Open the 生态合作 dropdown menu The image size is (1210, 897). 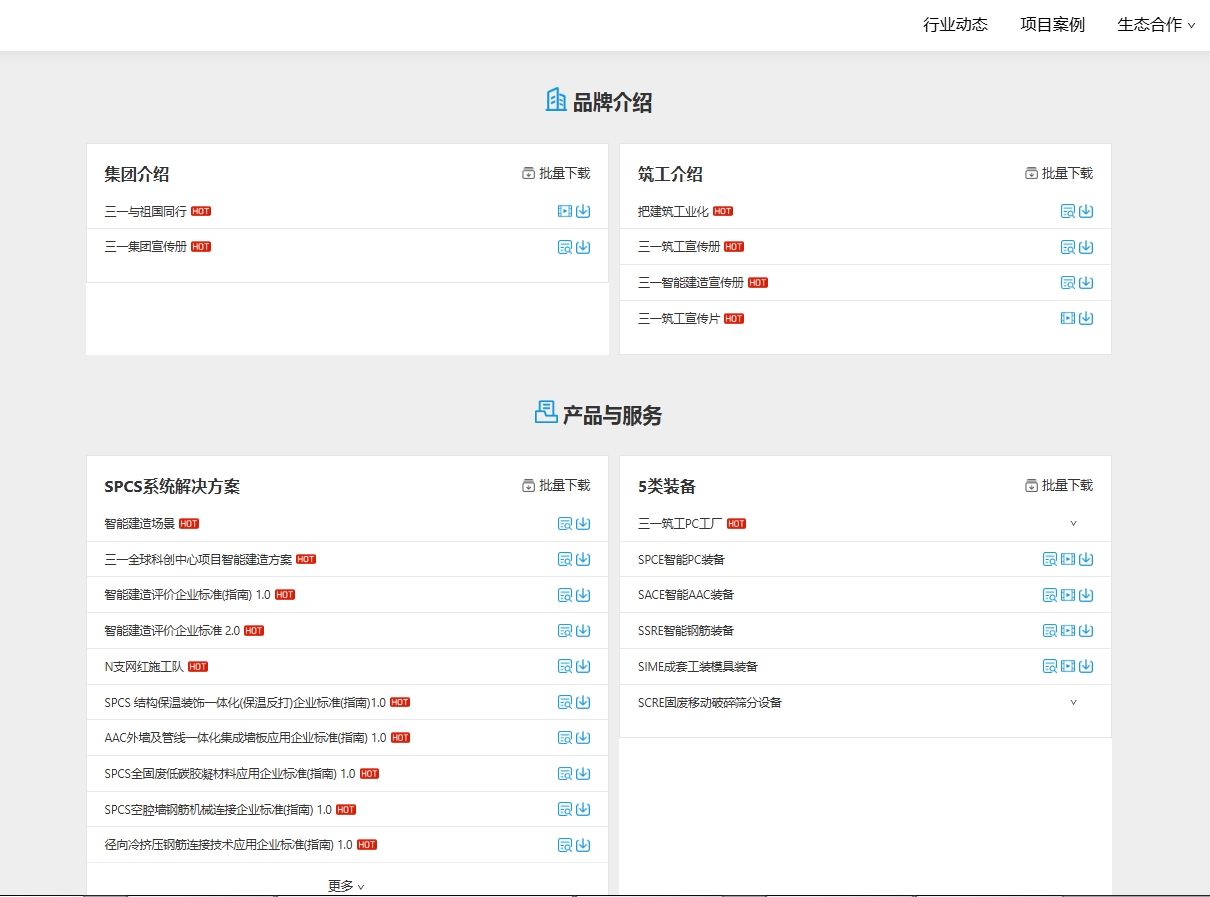point(1155,25)
